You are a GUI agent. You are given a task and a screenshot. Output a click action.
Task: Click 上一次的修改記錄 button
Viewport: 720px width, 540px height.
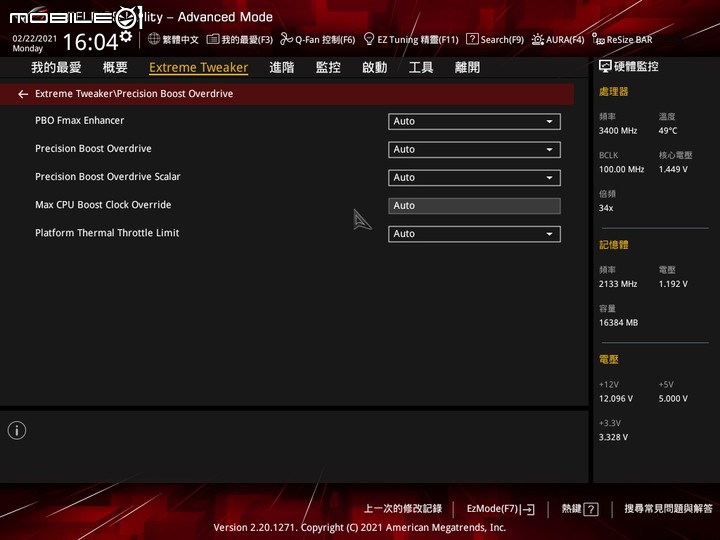tap(403, 509)
